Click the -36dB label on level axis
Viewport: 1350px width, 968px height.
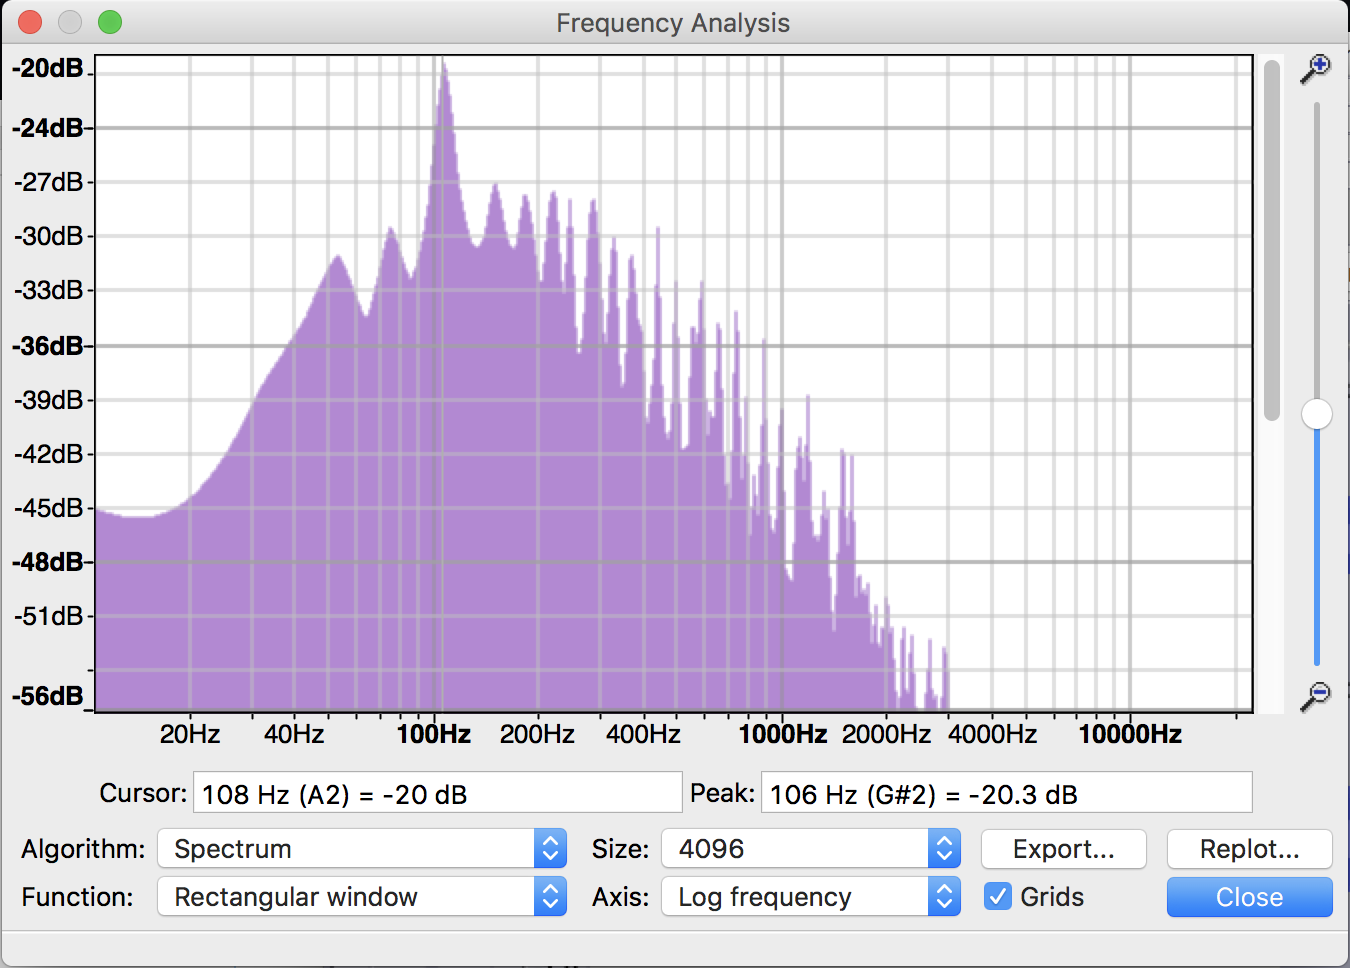(x=47, y=346)
